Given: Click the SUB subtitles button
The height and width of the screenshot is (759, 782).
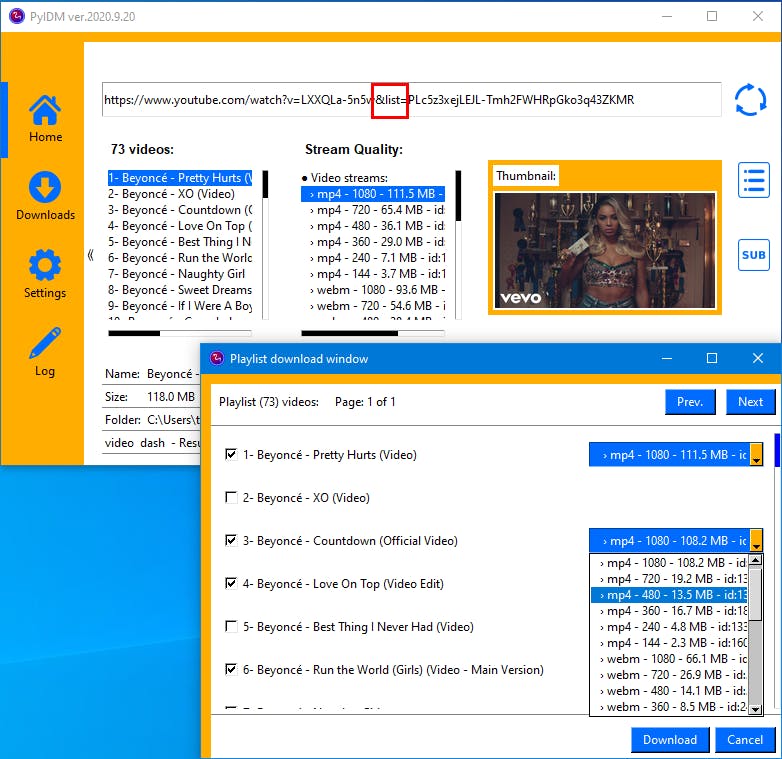Looking at the screenshot, I should (754, 255).
